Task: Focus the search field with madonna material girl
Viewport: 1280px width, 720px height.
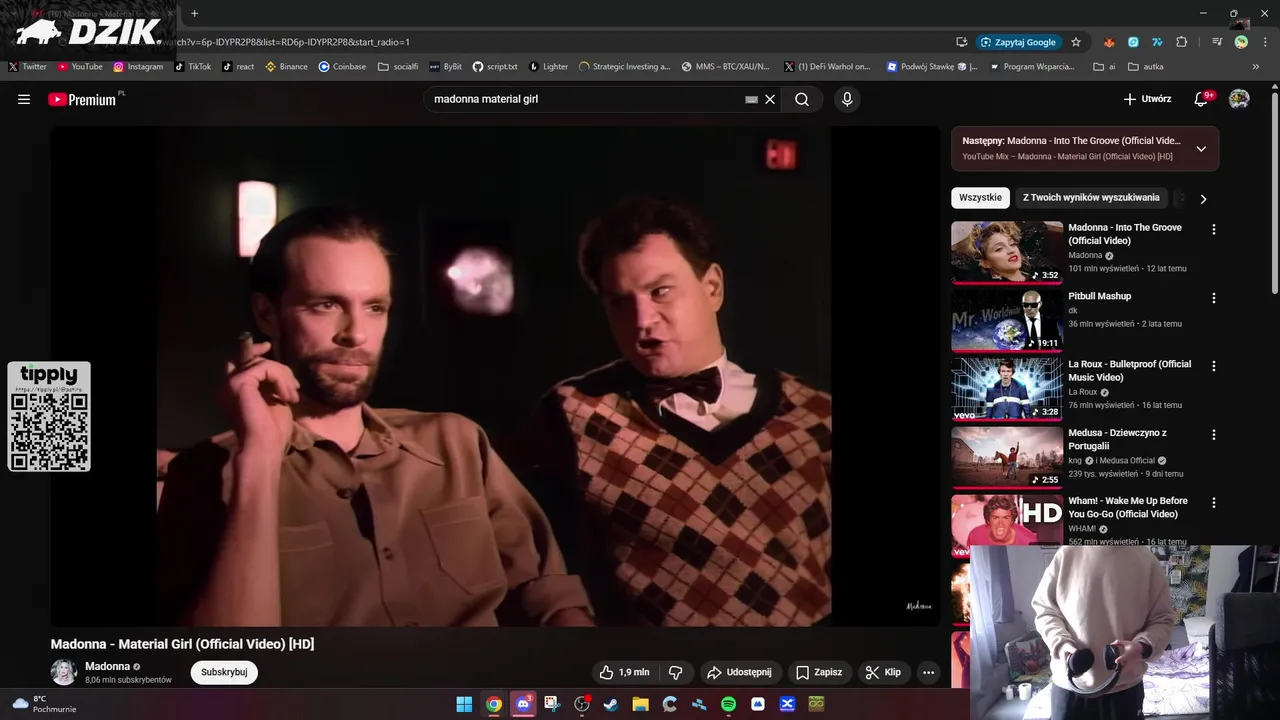Action: pos(585,99)
